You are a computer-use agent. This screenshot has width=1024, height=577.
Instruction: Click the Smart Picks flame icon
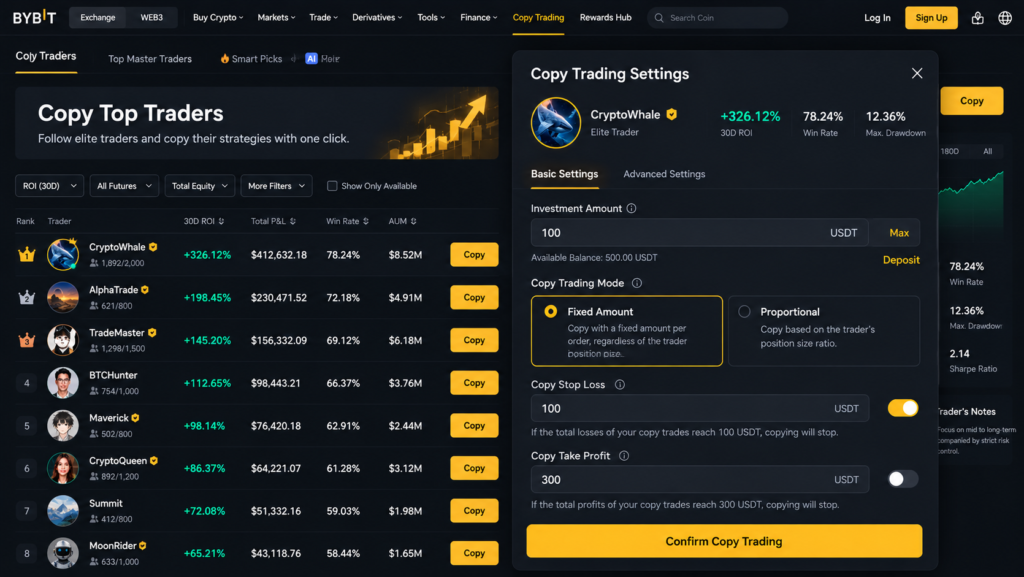(x=225, y=59)
